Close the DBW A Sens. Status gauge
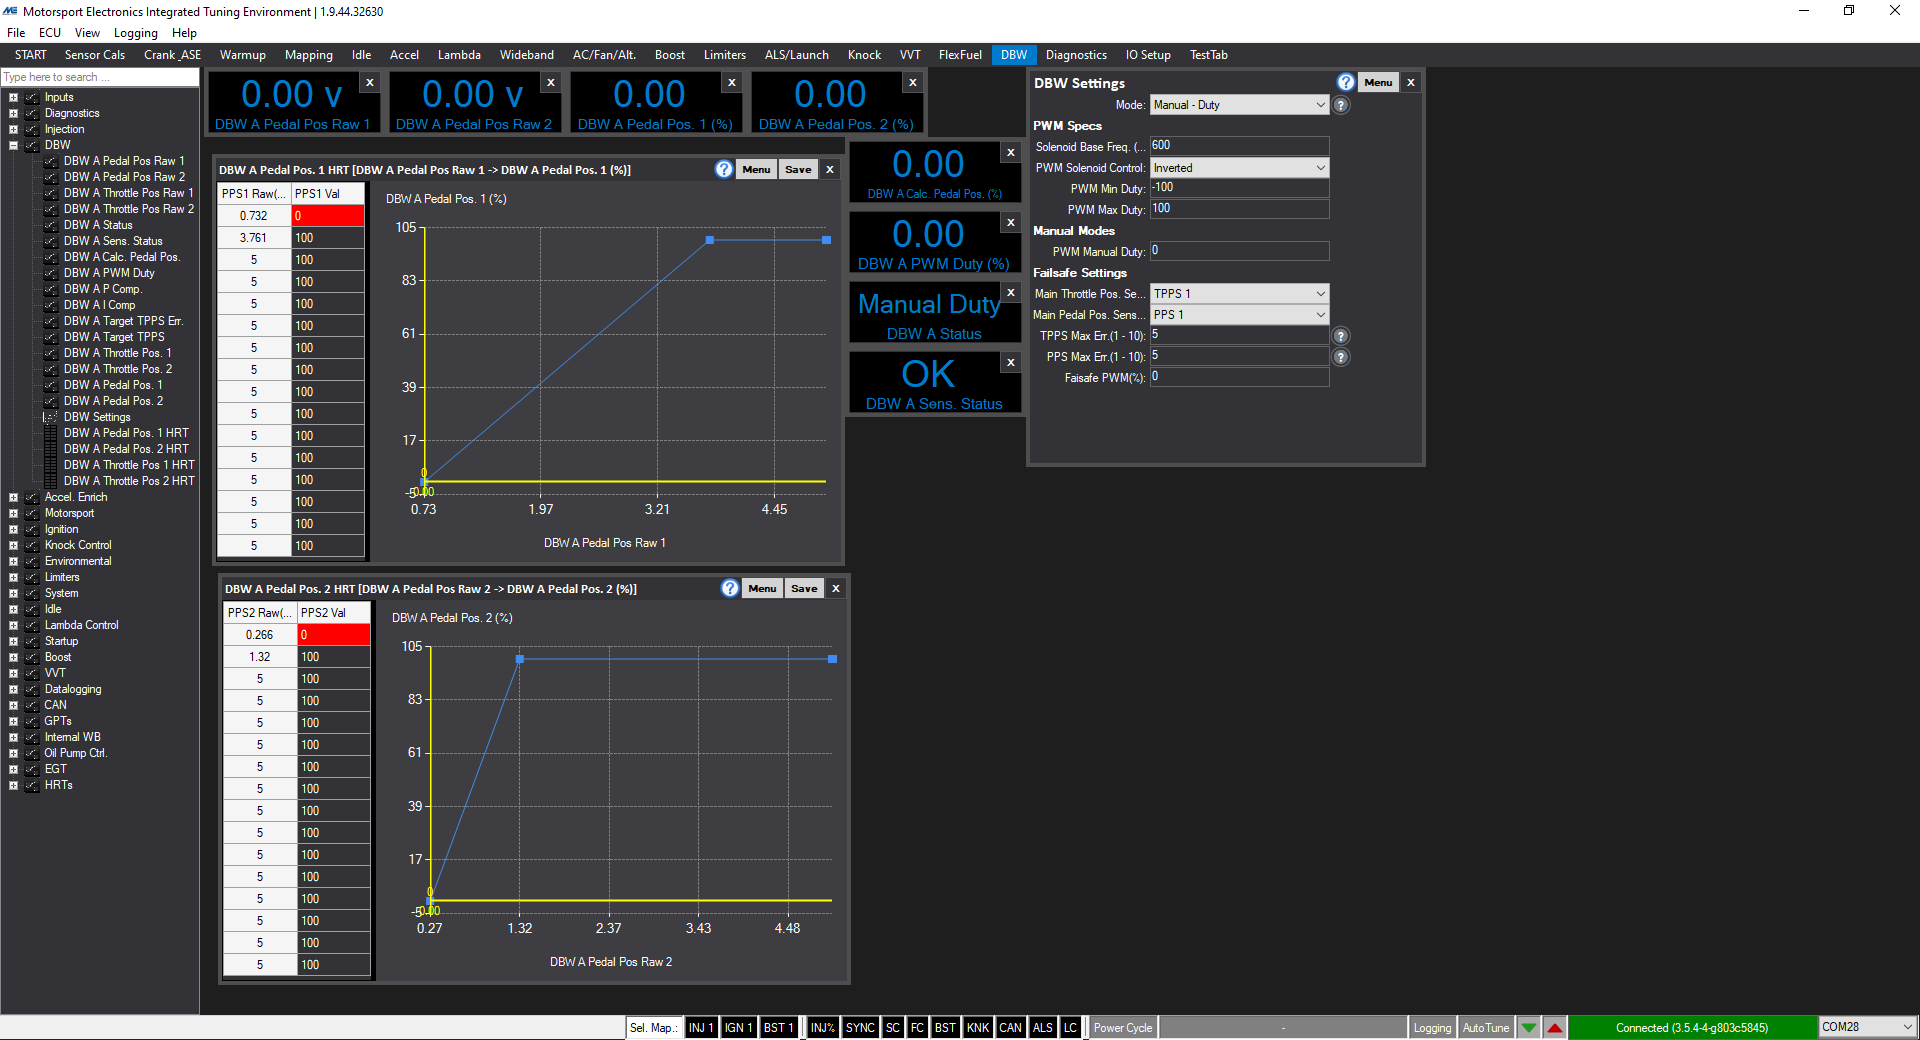The height and width of the screenshot is (1040, 1920). click(x=1011, y=363)
